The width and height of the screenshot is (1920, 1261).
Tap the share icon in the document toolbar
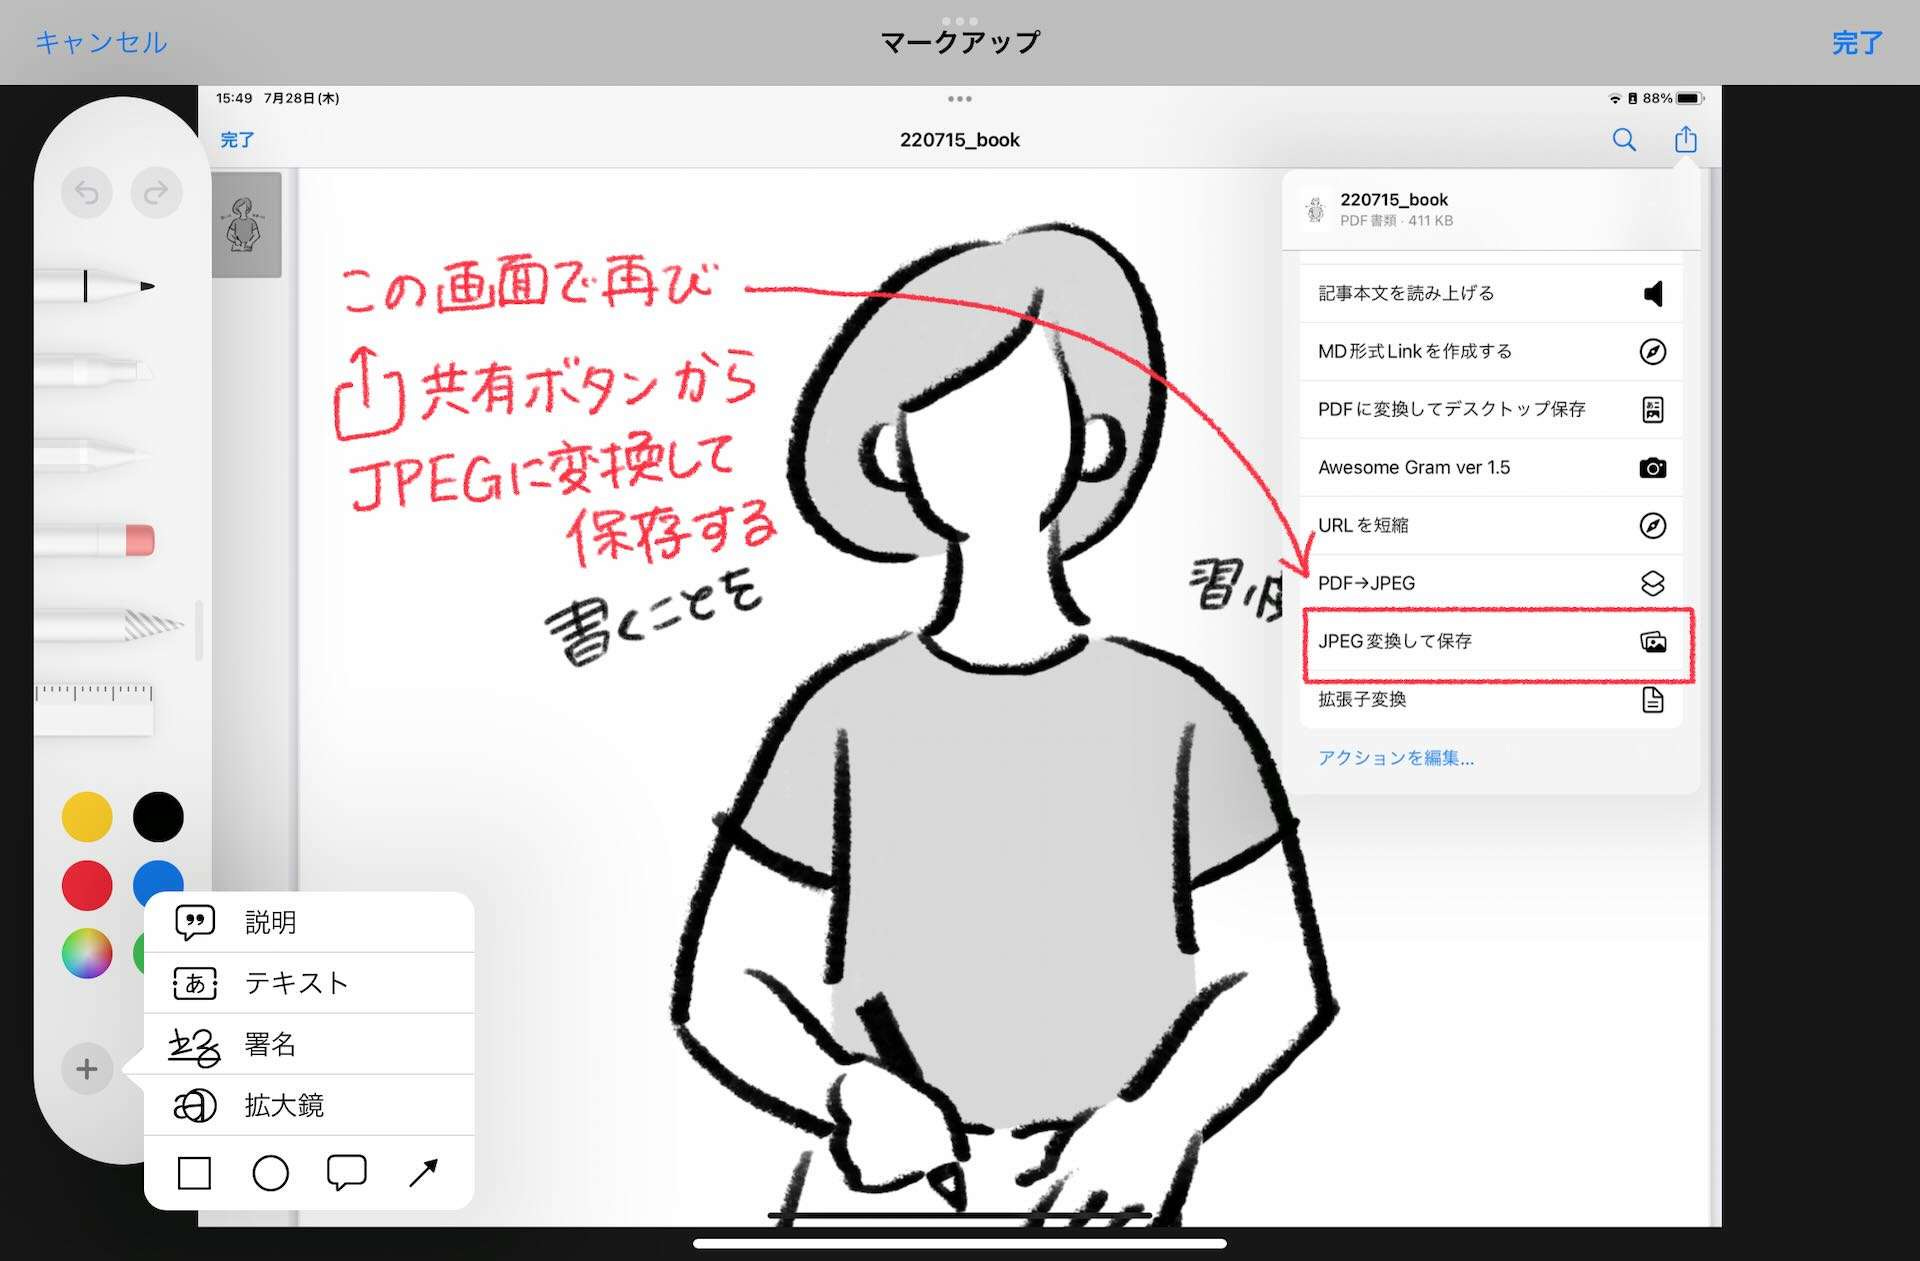[1686, 140]
